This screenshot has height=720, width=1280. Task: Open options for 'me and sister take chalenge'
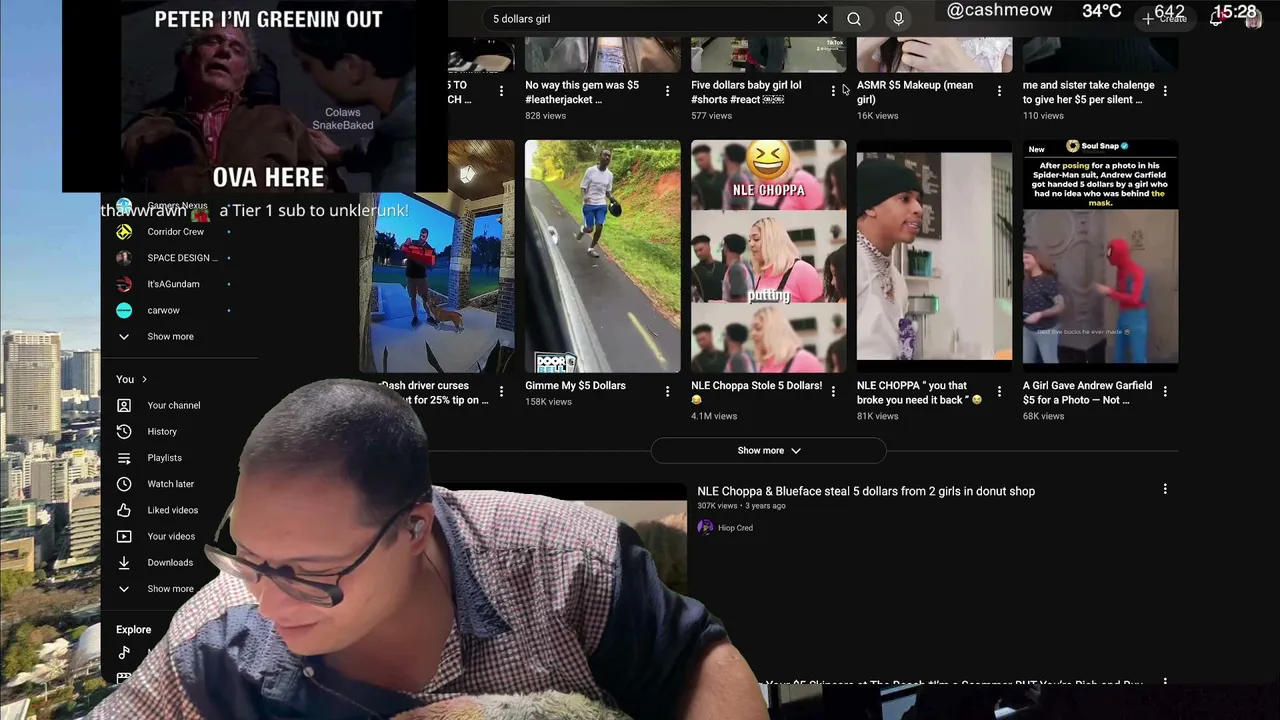coord(1165,91)
